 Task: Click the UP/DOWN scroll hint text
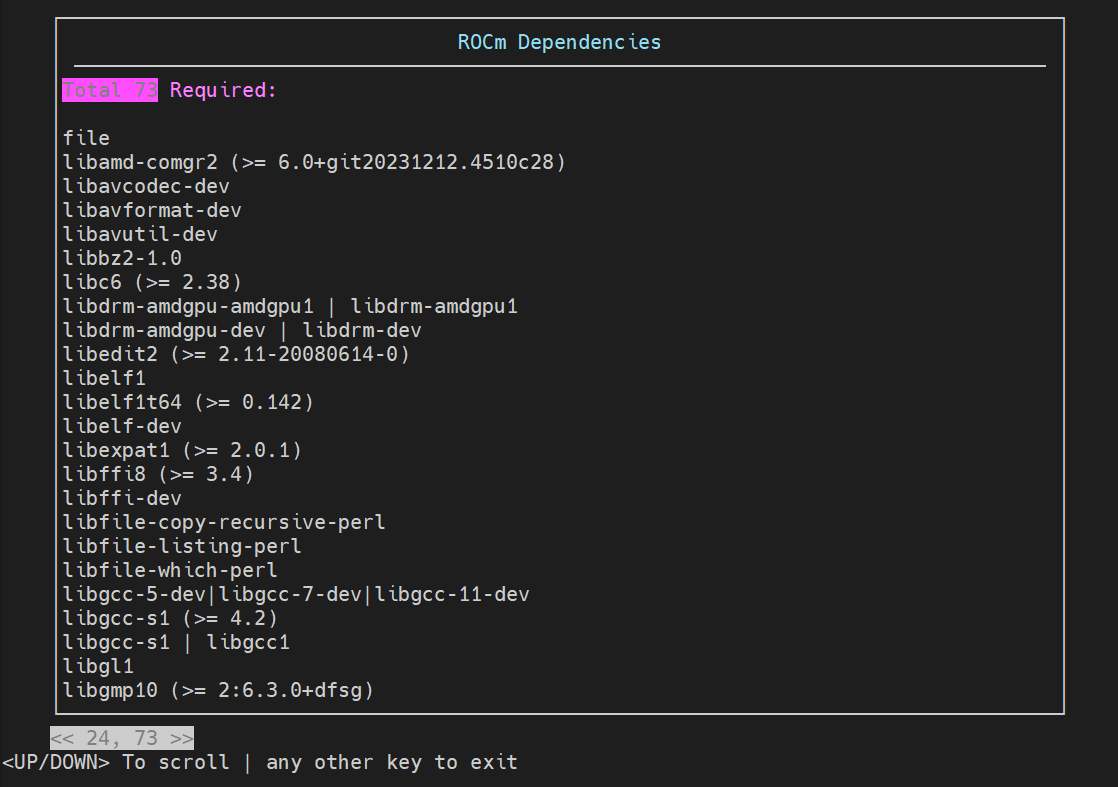(x=116, y=762)
